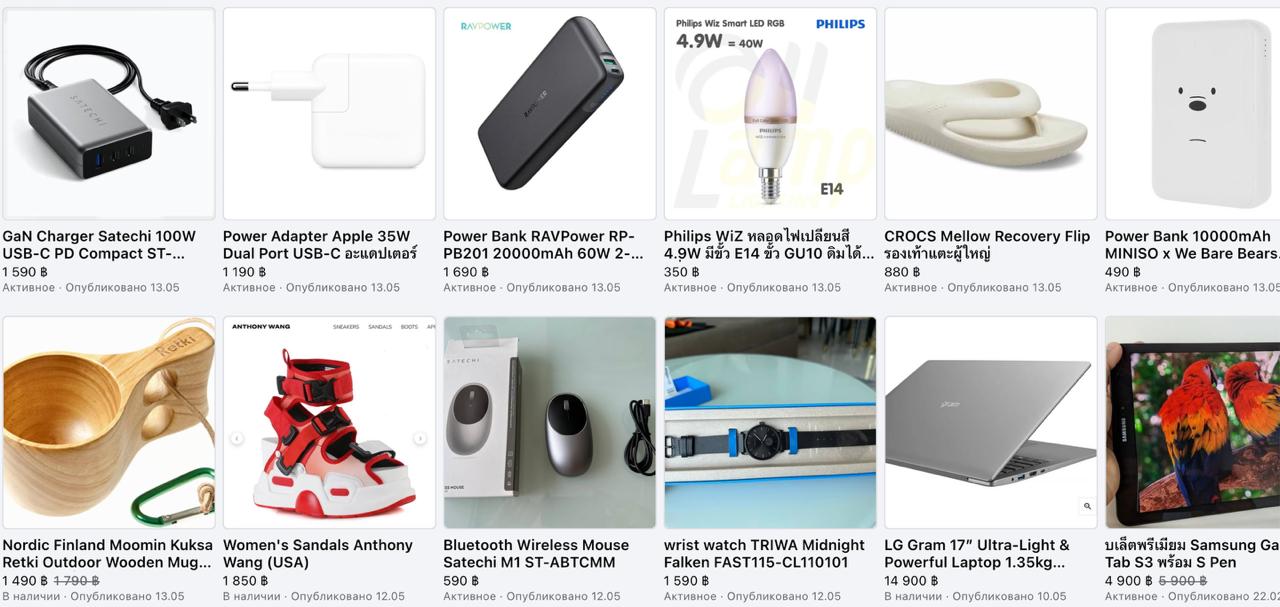The width and height of the screenshot is (1280, 607).
Task: Open MINISO We Bare Bears power bank image
Action: (x=1192, y=114)
